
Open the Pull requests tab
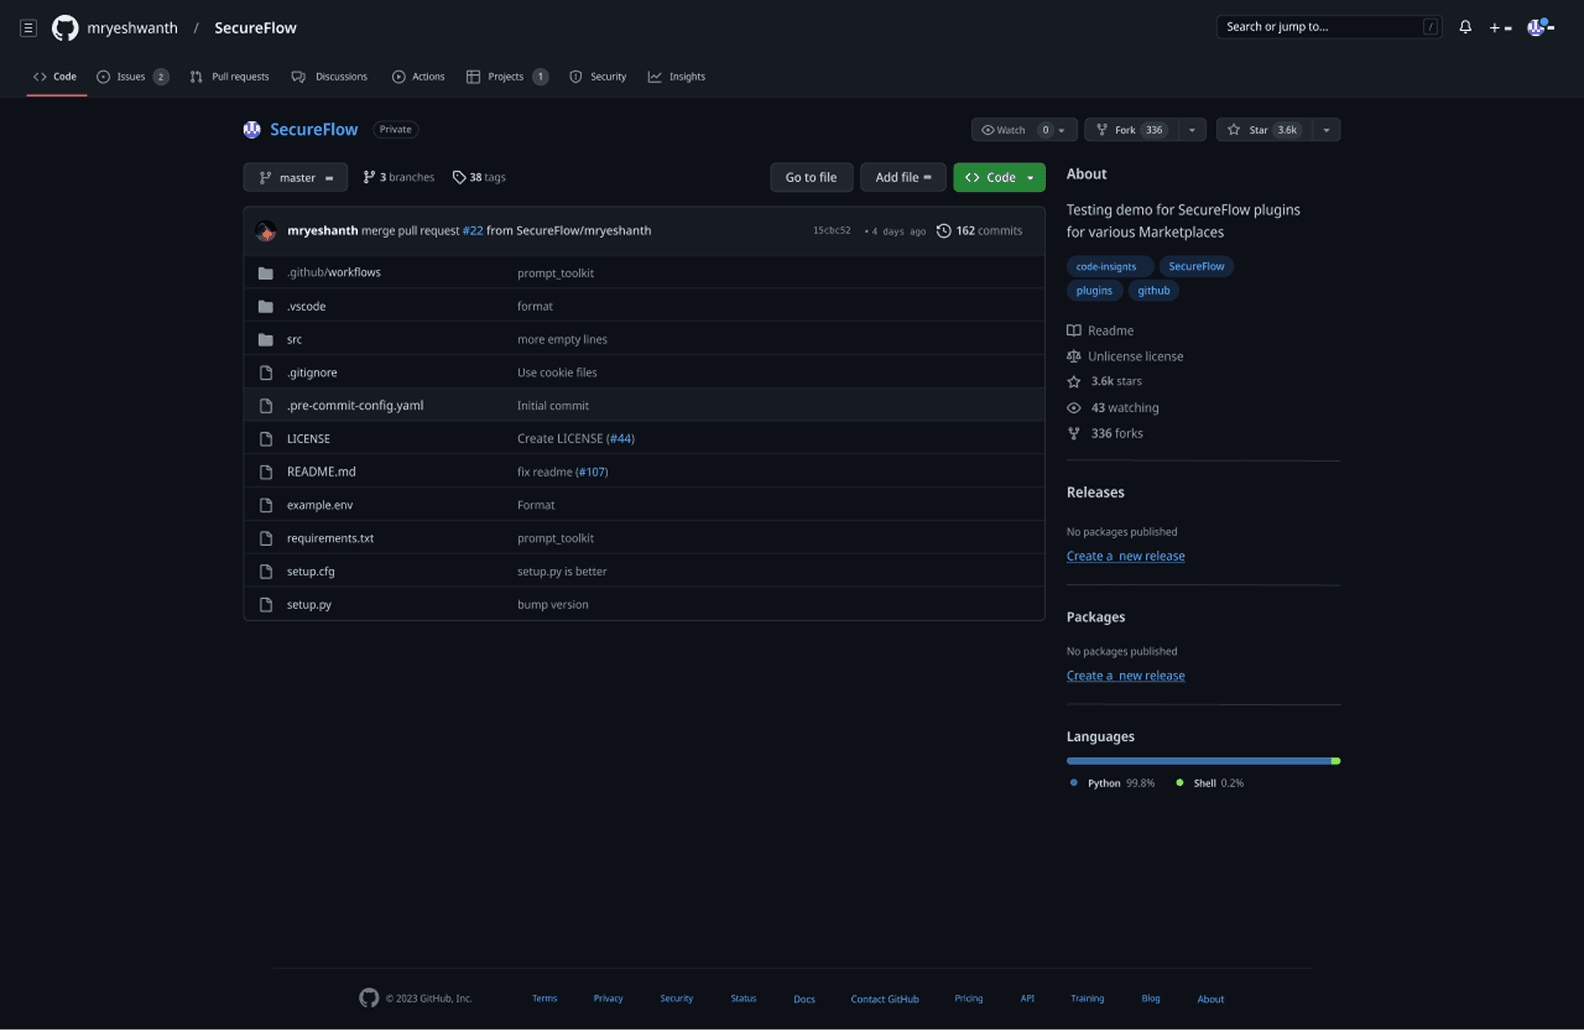tap(229, 76)
